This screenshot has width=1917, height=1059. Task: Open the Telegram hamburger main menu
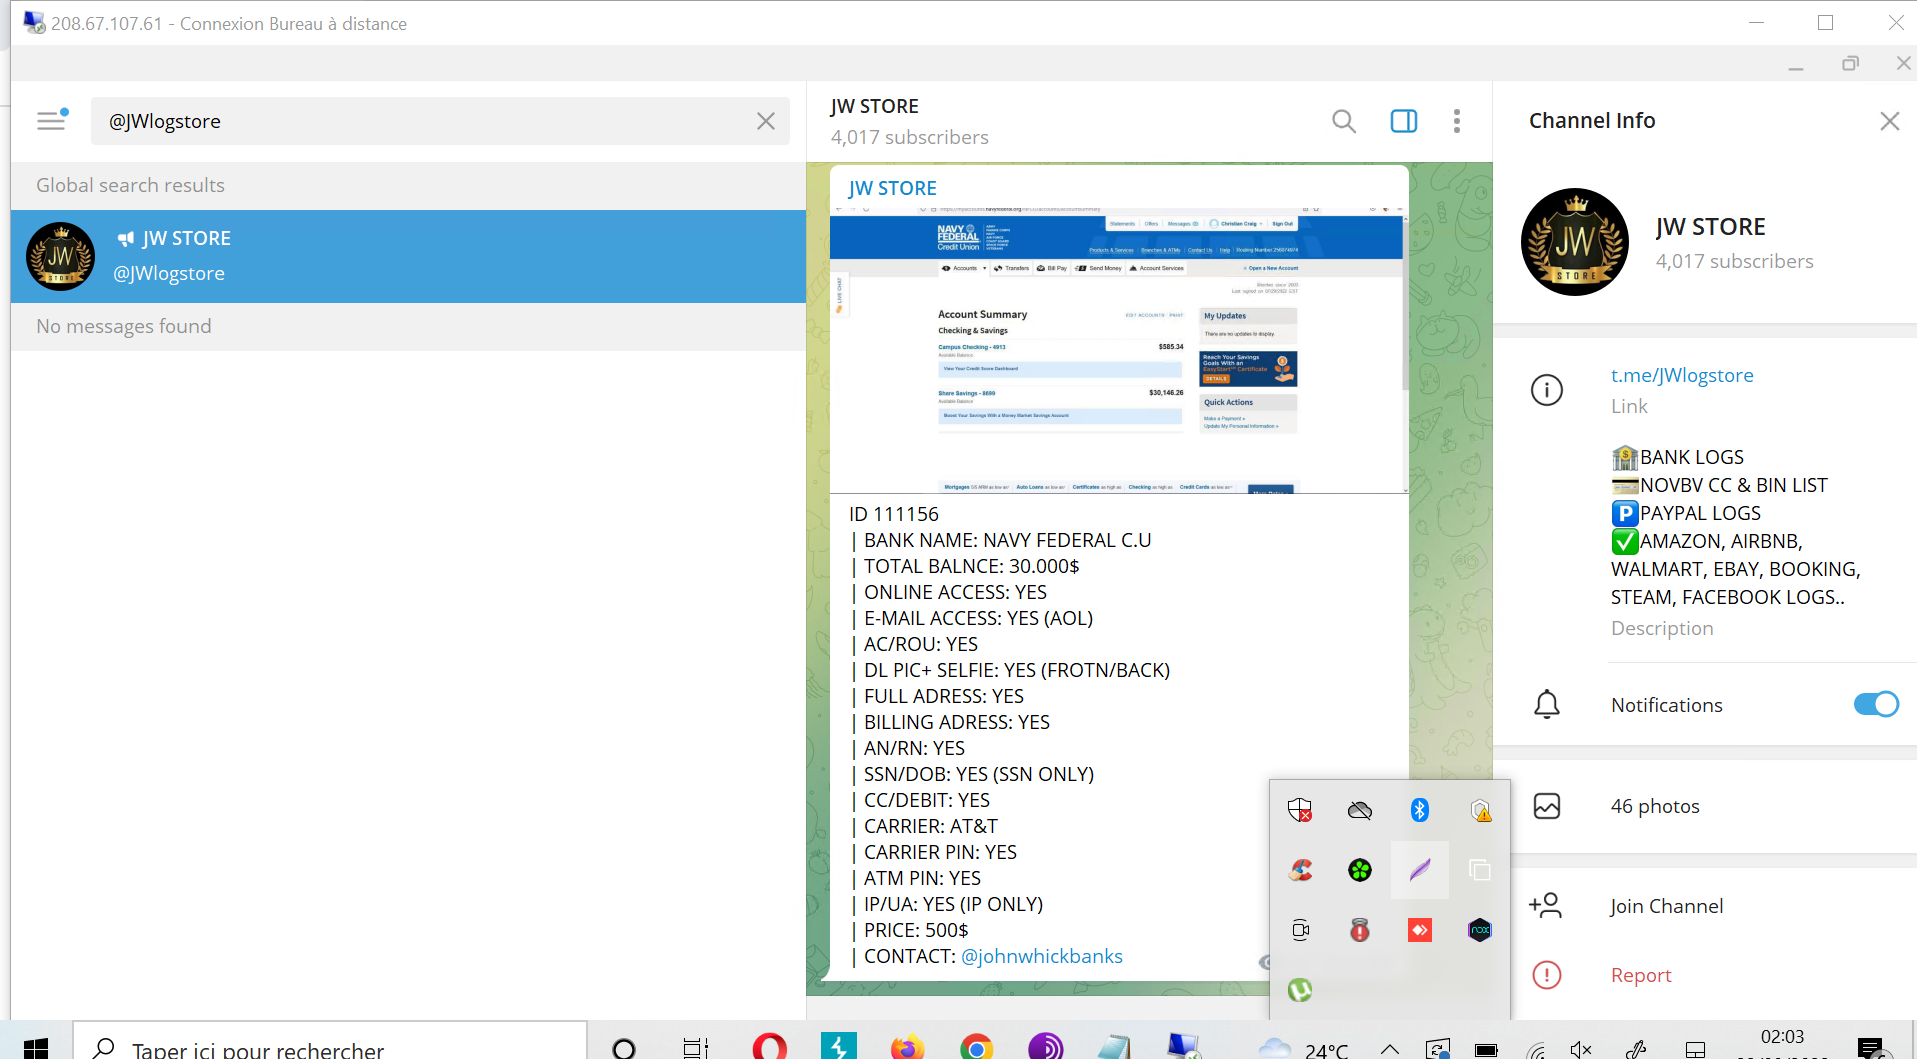point(51,121)
